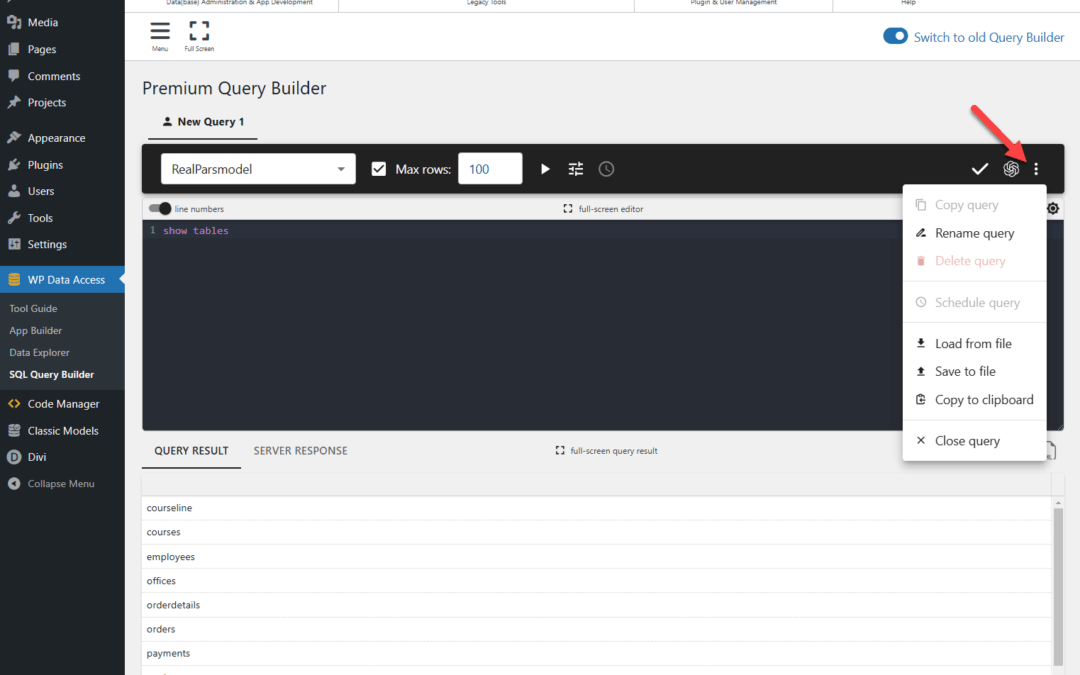The image size is (1080, 675).
Task: Select the 'courseline' result row
Action: pyautogui.click(x=596, y=508)
